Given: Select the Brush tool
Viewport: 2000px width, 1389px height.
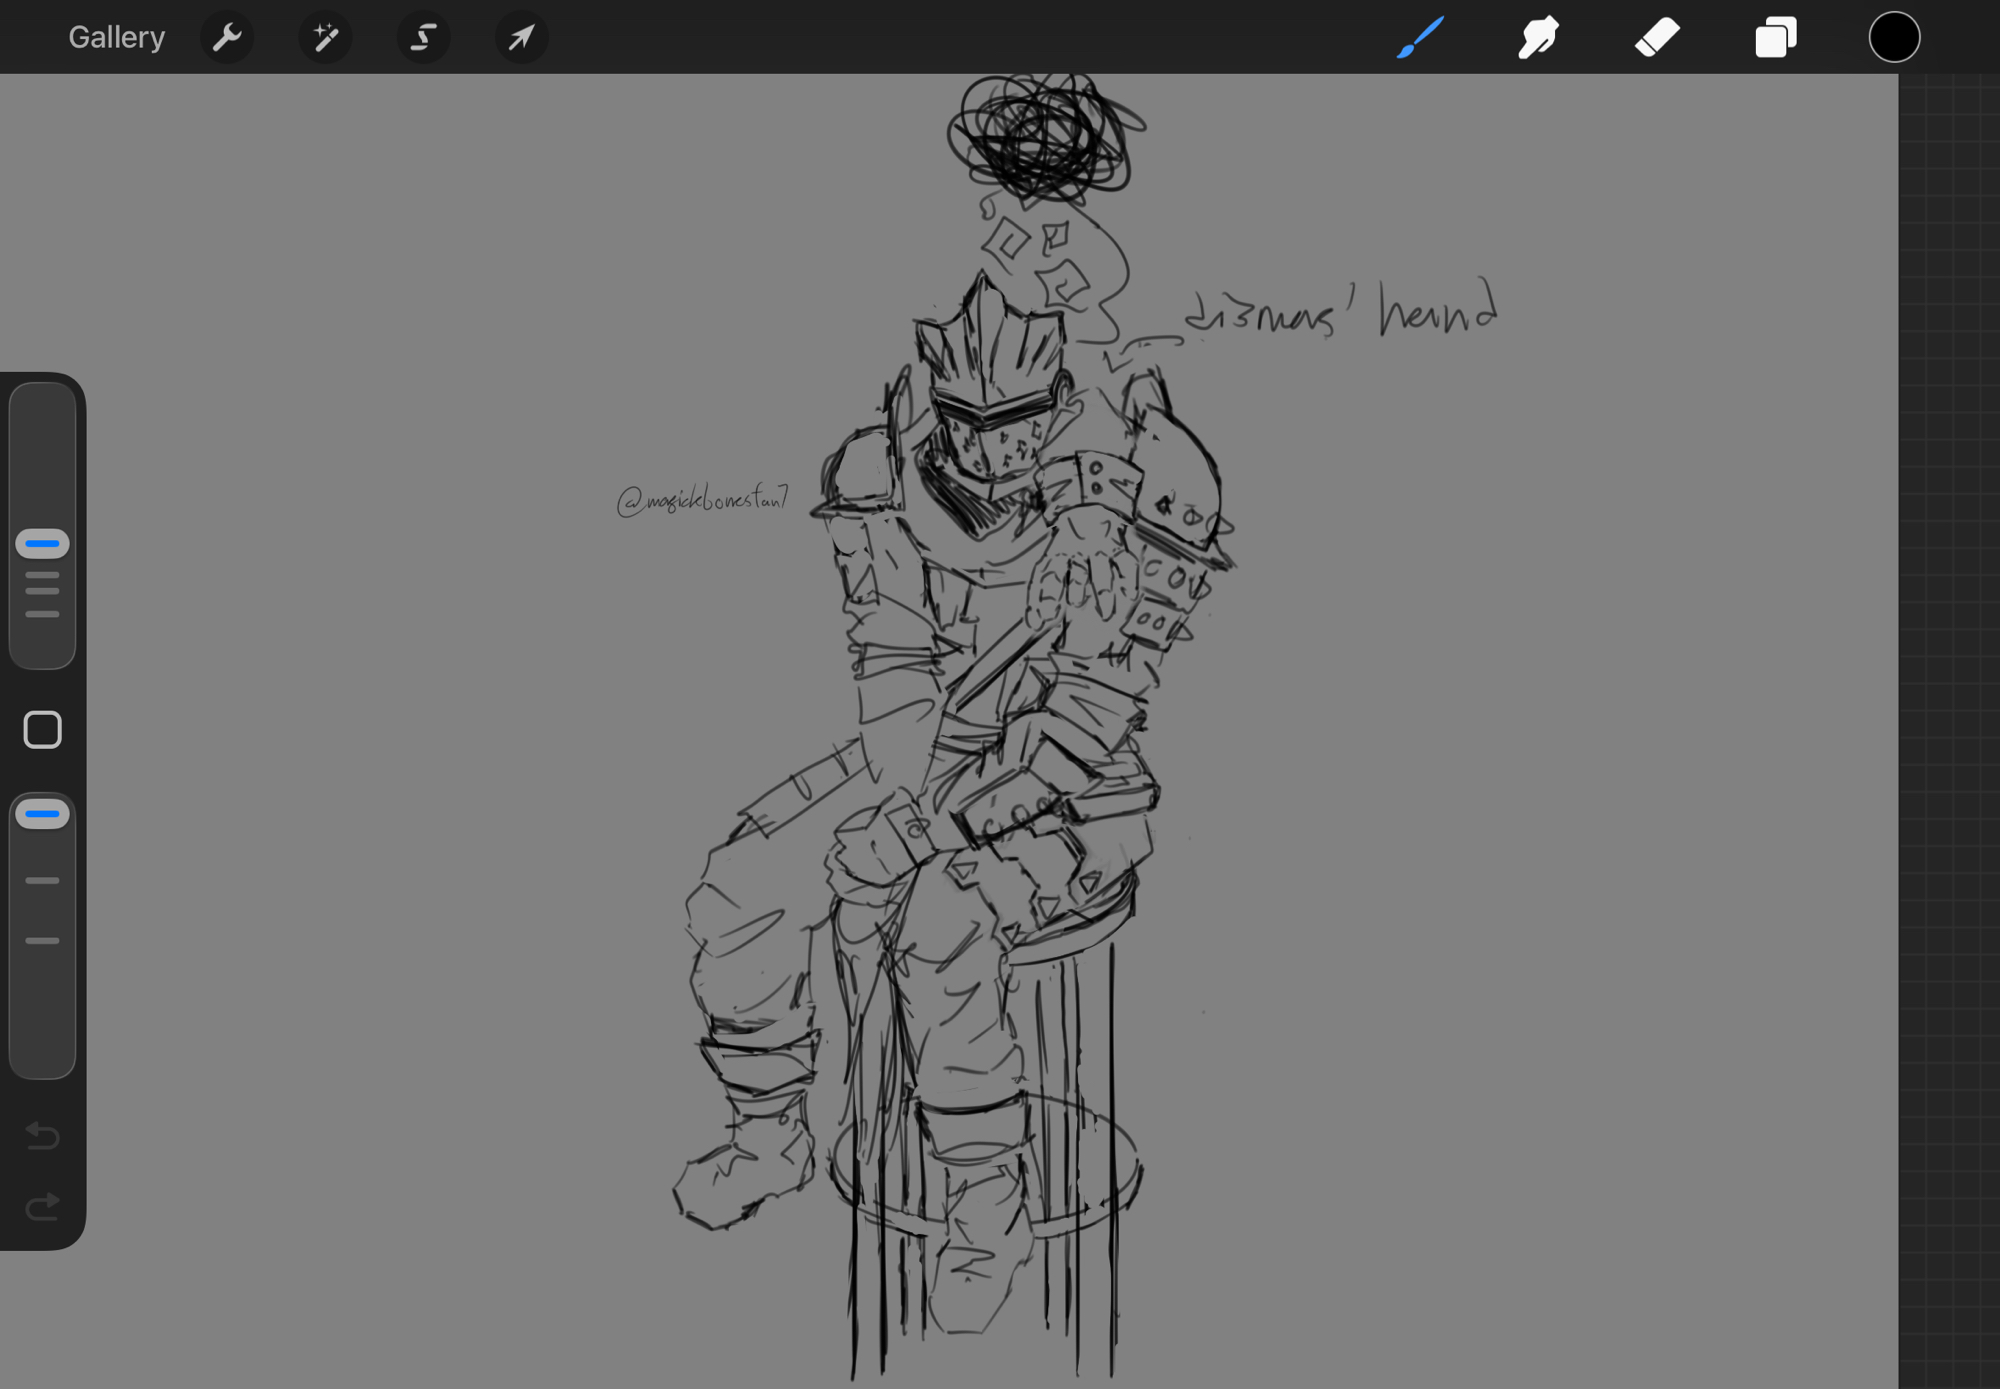Looking at the screenshot, I should pyautogui.click(x=1420, y=38).
